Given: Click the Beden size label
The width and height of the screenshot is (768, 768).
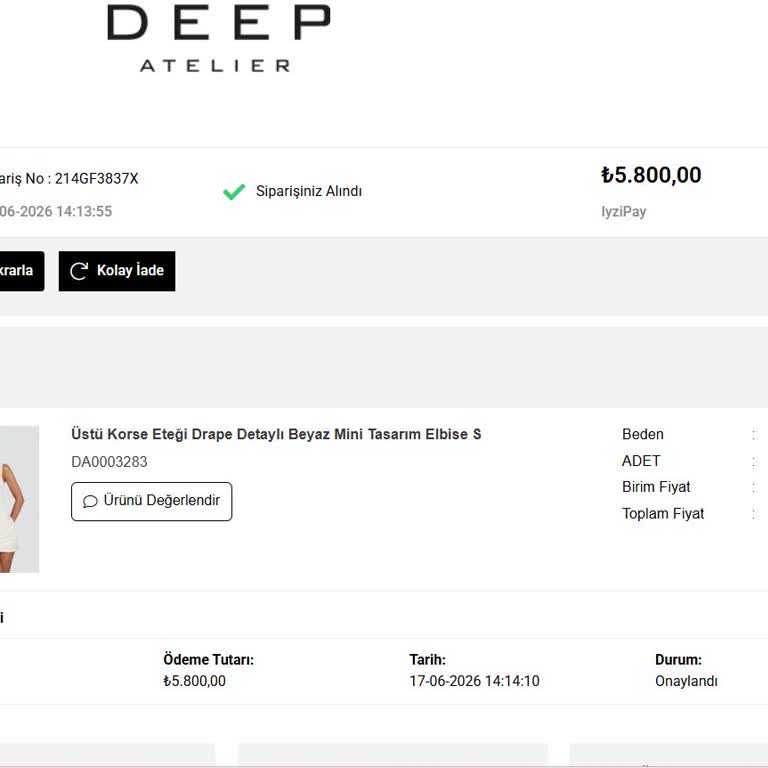Looking at the screenshot, I should 643,434.
